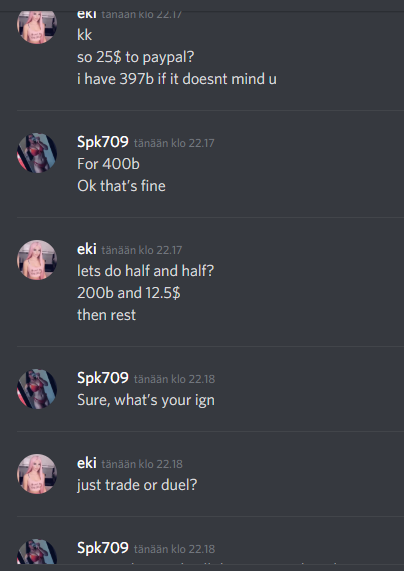Screen dimensions: 404x571
Task: Click the message "200b and 12.5$"
Action: pos(129,293)
